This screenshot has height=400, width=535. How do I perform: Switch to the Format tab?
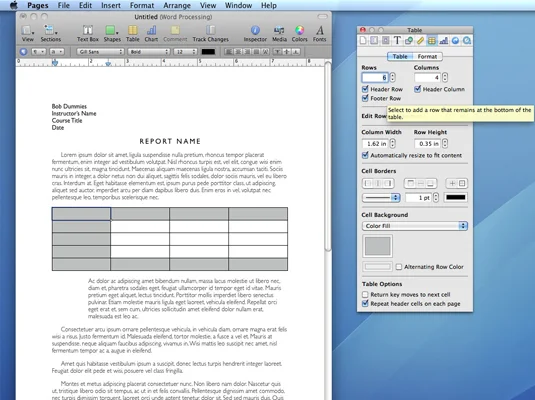(427, 56)
